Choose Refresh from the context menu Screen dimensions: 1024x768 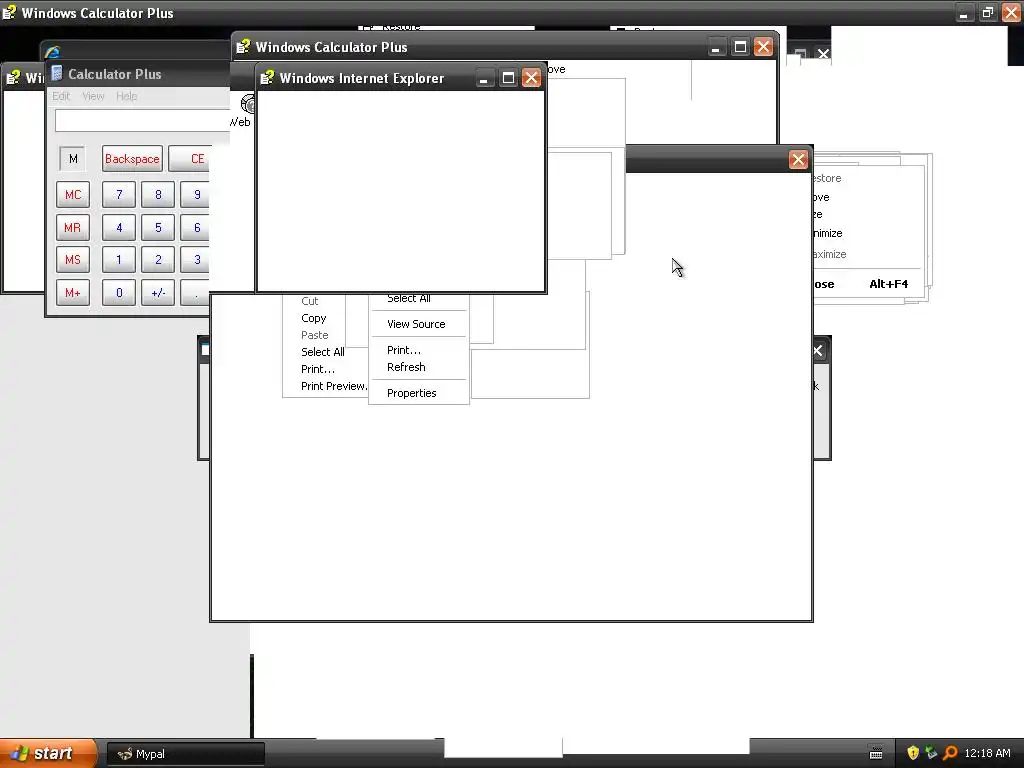[x=406, y=367]
